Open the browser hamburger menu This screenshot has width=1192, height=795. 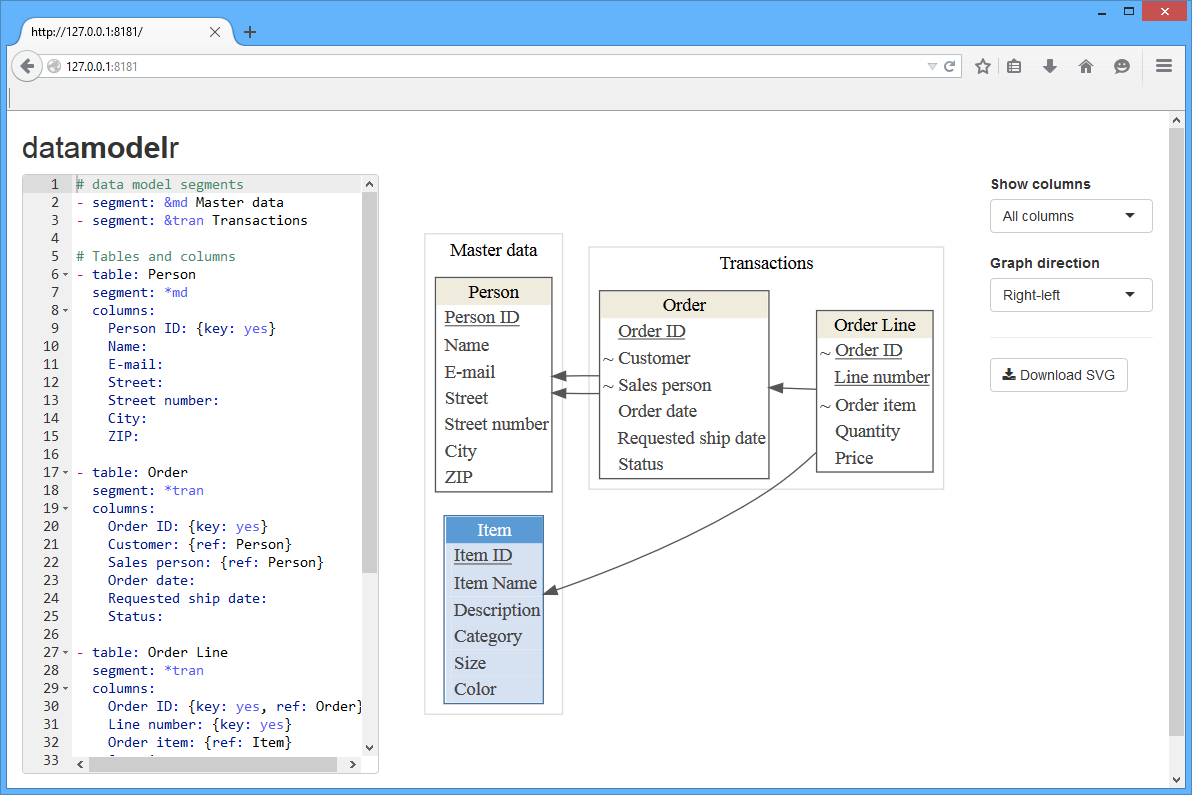coord(1164,66)
